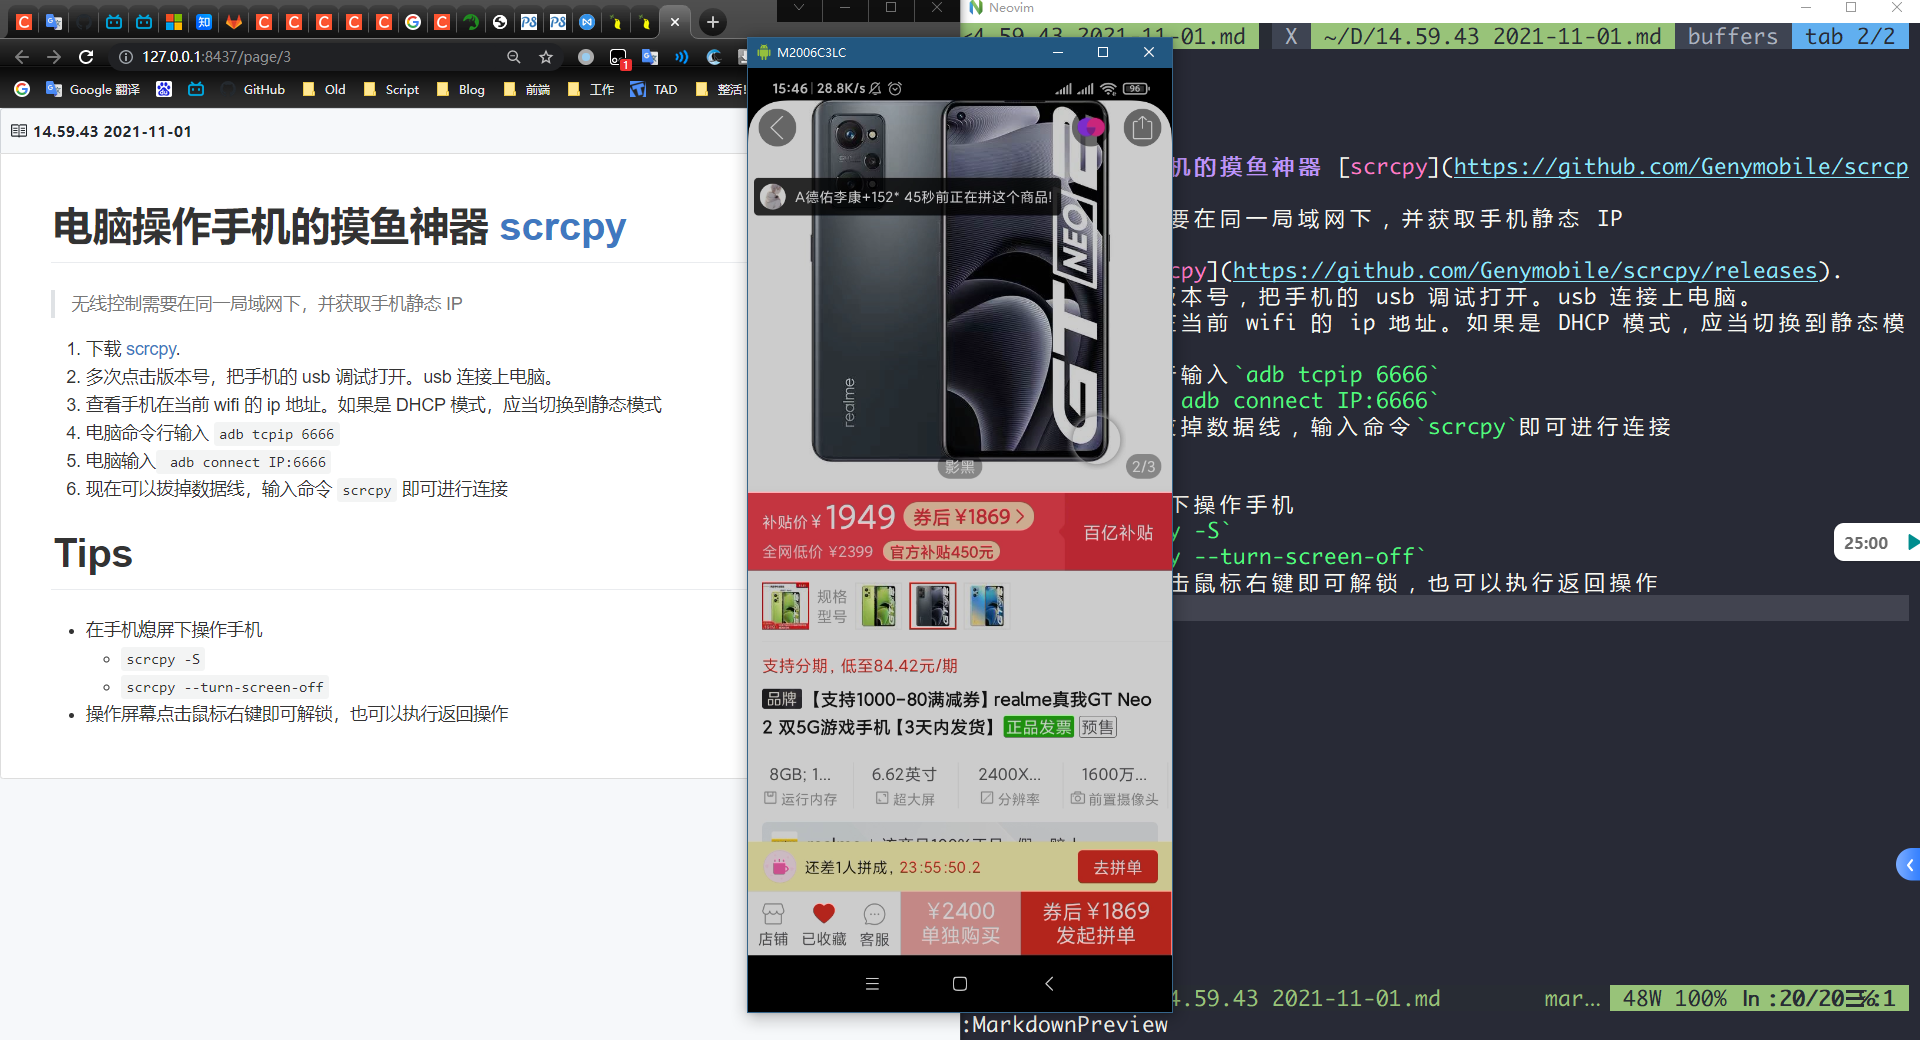This screenshot has height=1040, width=1920.
Task: Reload the current webpage
Action: pos(86,57)
